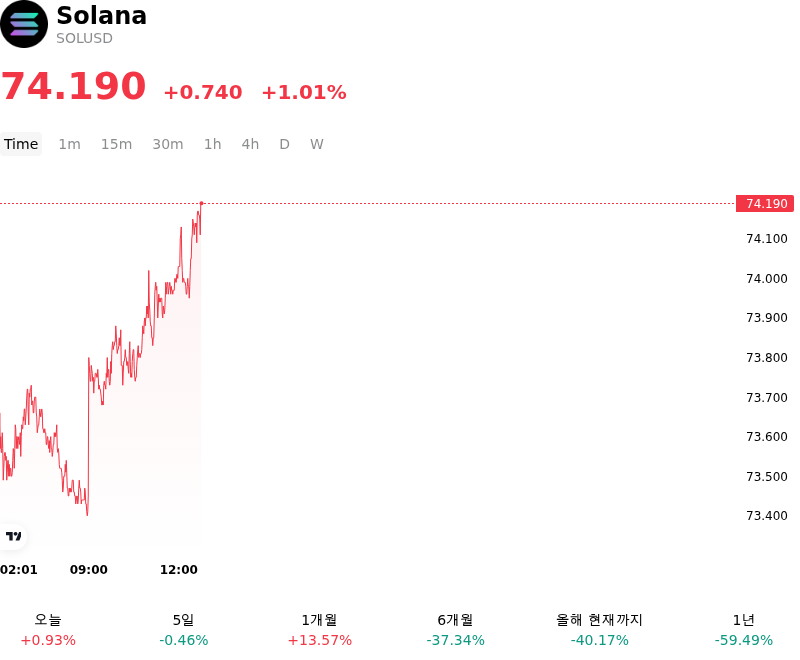Image resolution: width=800 pixels, height=660 pixels.
Task: Click the Solana logo icon
Action: tap(24, 24)
